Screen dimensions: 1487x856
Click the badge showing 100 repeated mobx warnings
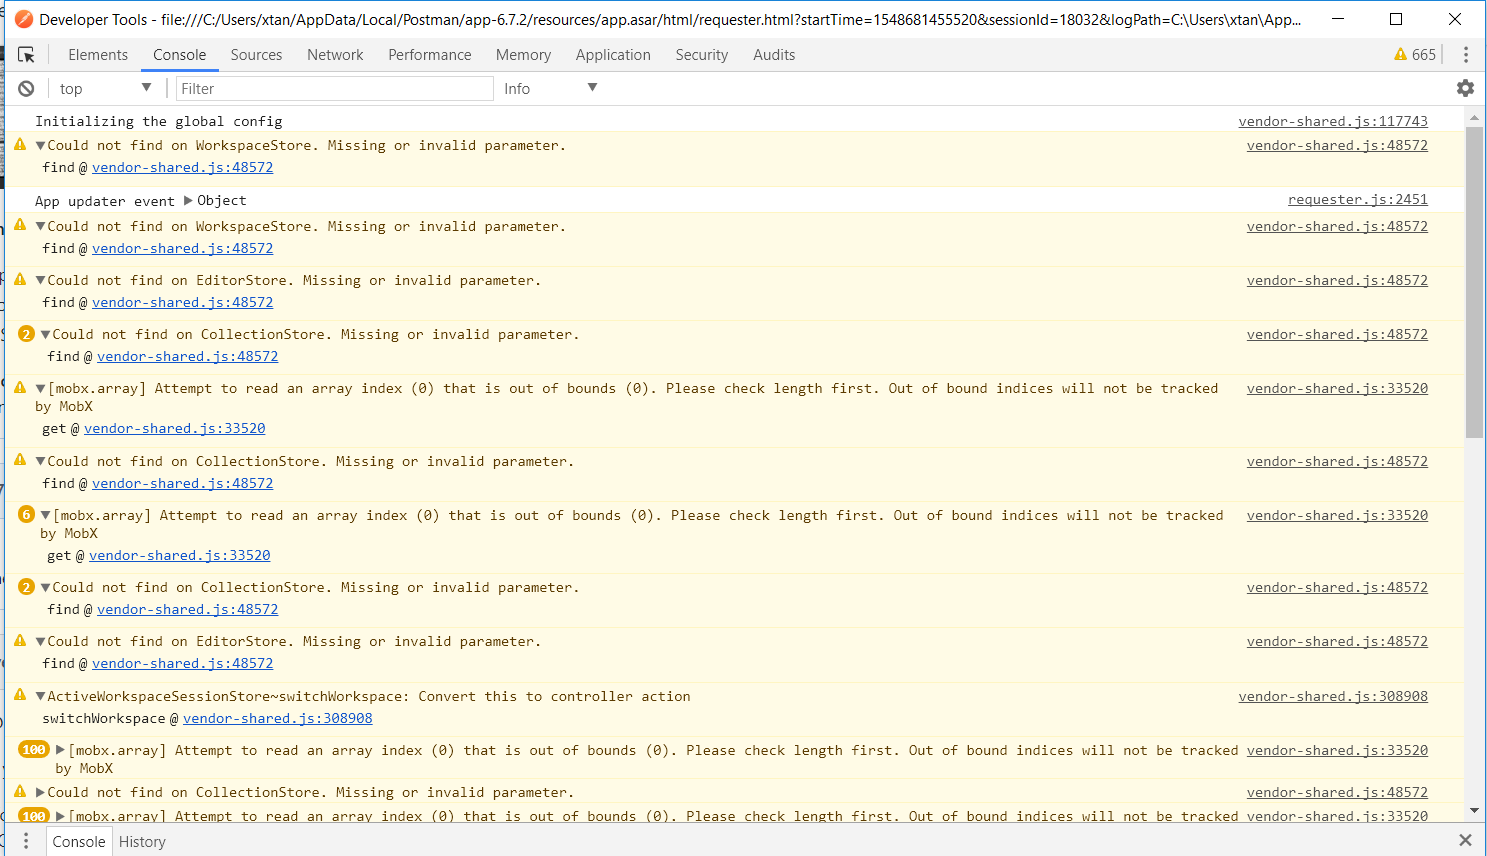tap(33, 749)
